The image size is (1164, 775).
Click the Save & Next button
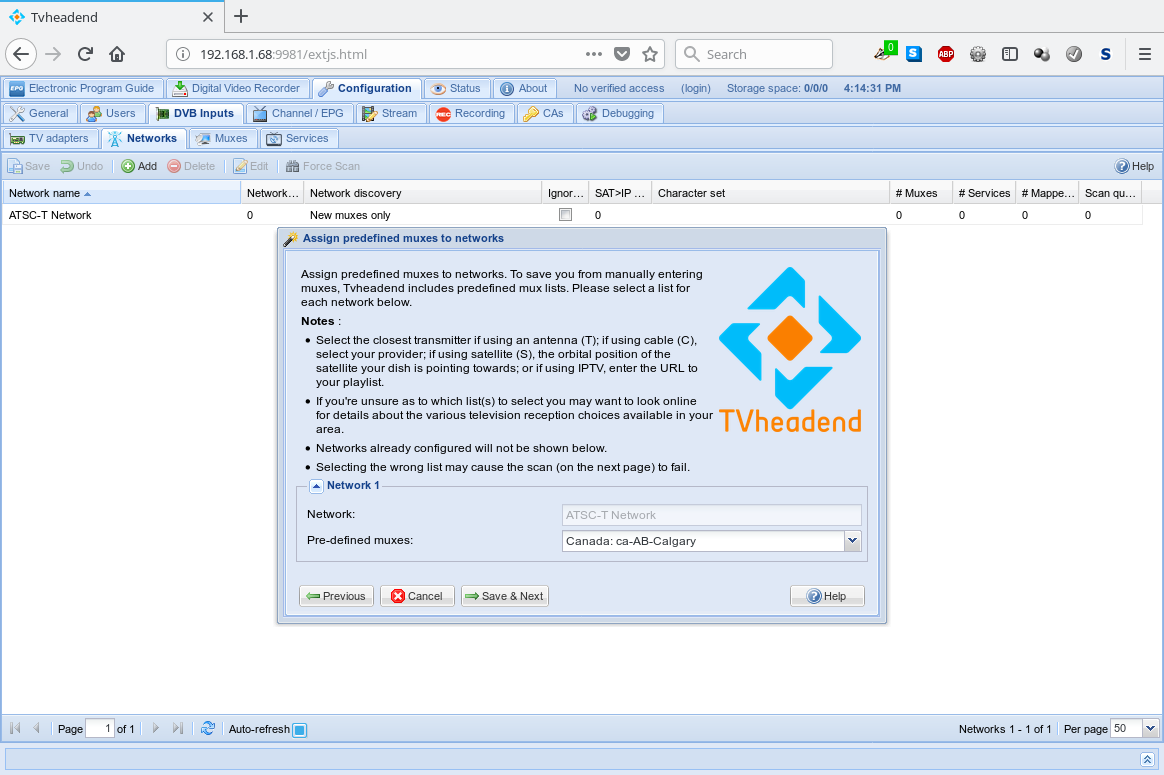[x=505, y=596]
